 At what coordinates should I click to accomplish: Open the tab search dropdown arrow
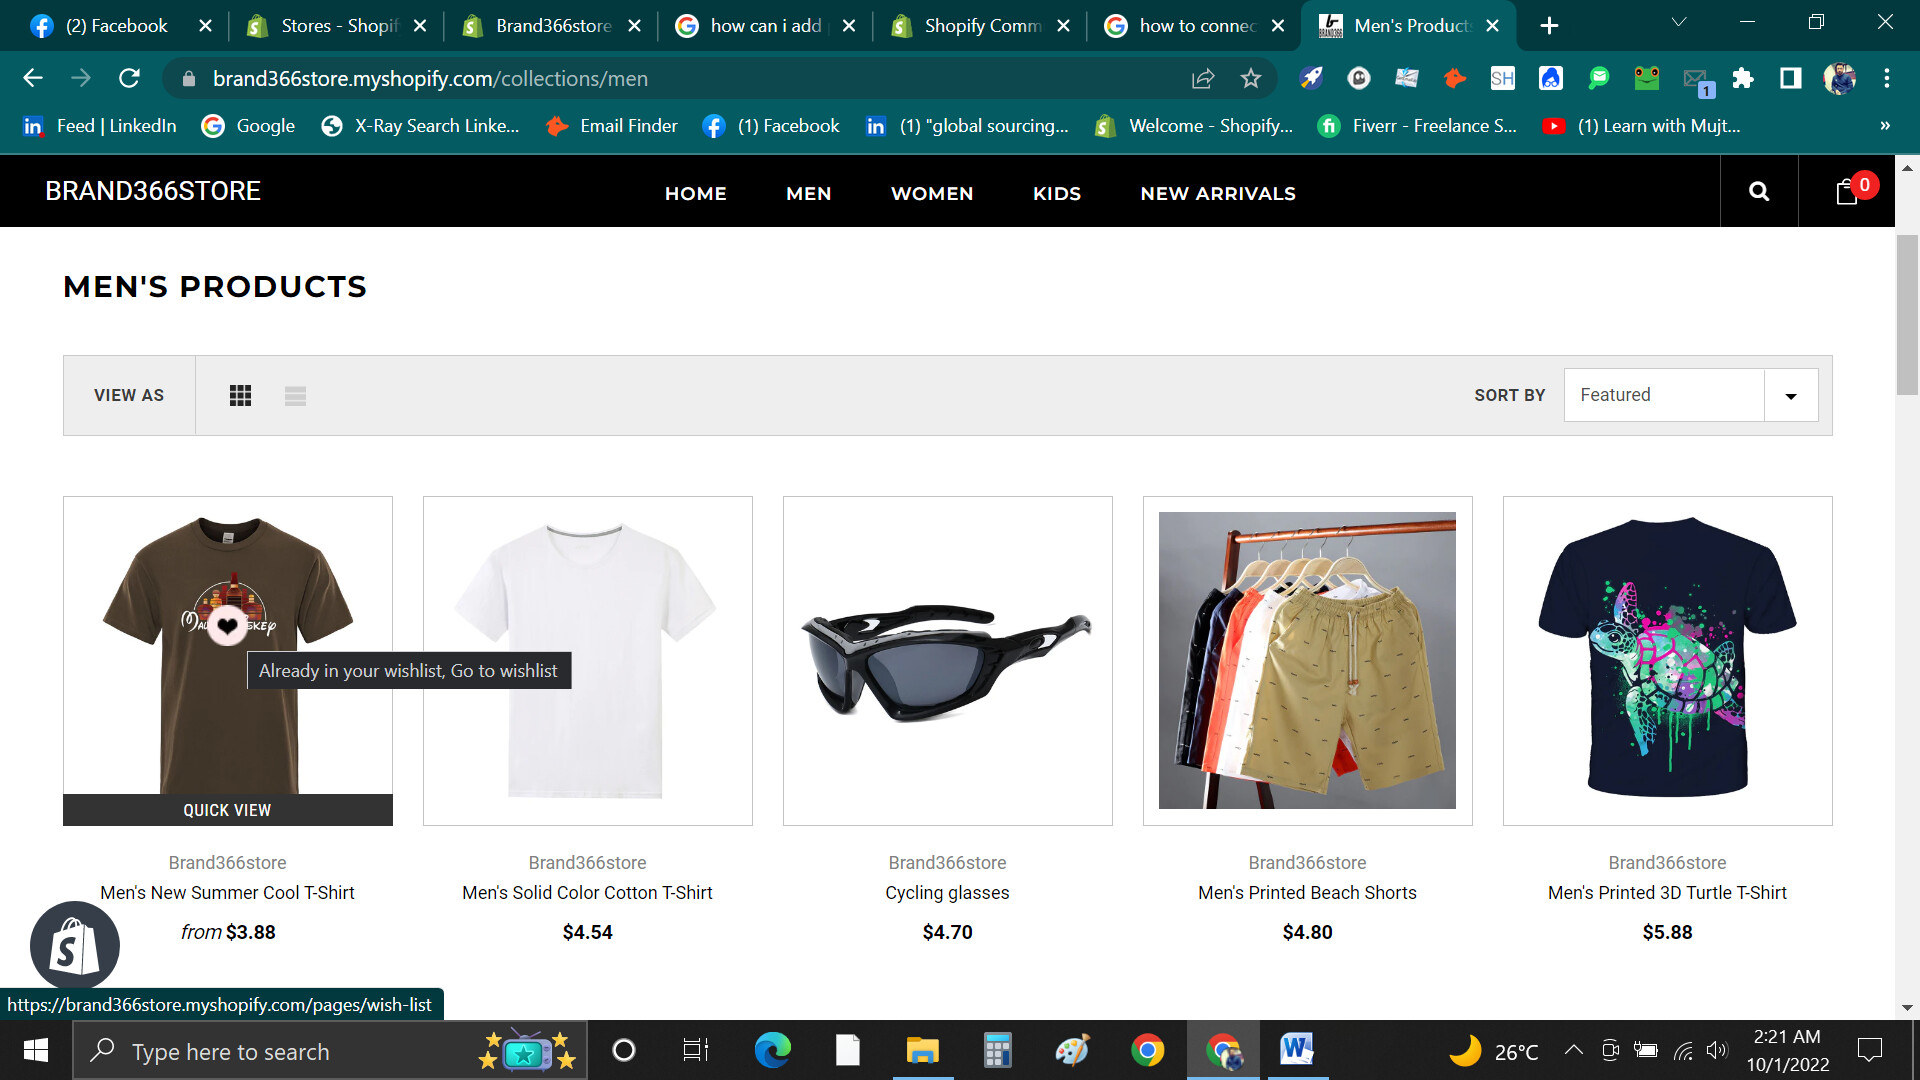tap(1679, 23)
